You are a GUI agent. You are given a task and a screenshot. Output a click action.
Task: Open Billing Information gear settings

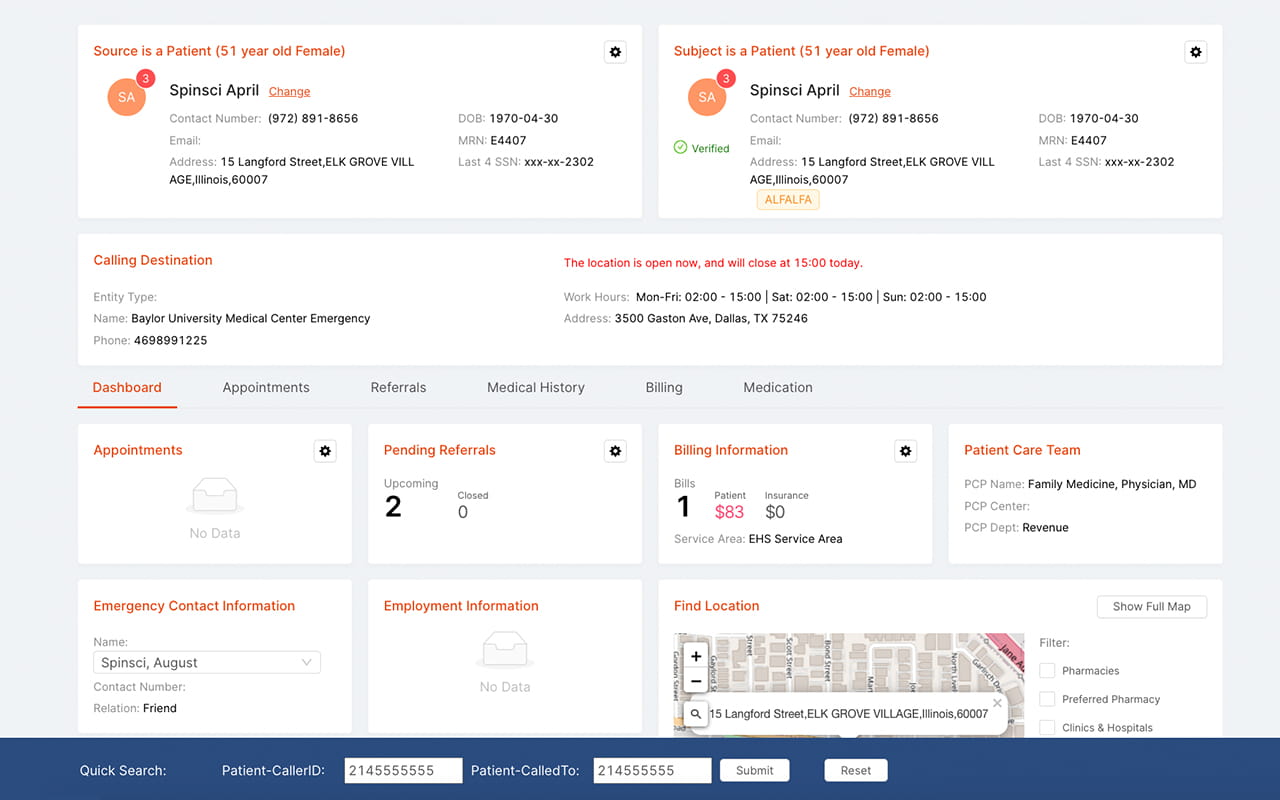pos(905,451)
